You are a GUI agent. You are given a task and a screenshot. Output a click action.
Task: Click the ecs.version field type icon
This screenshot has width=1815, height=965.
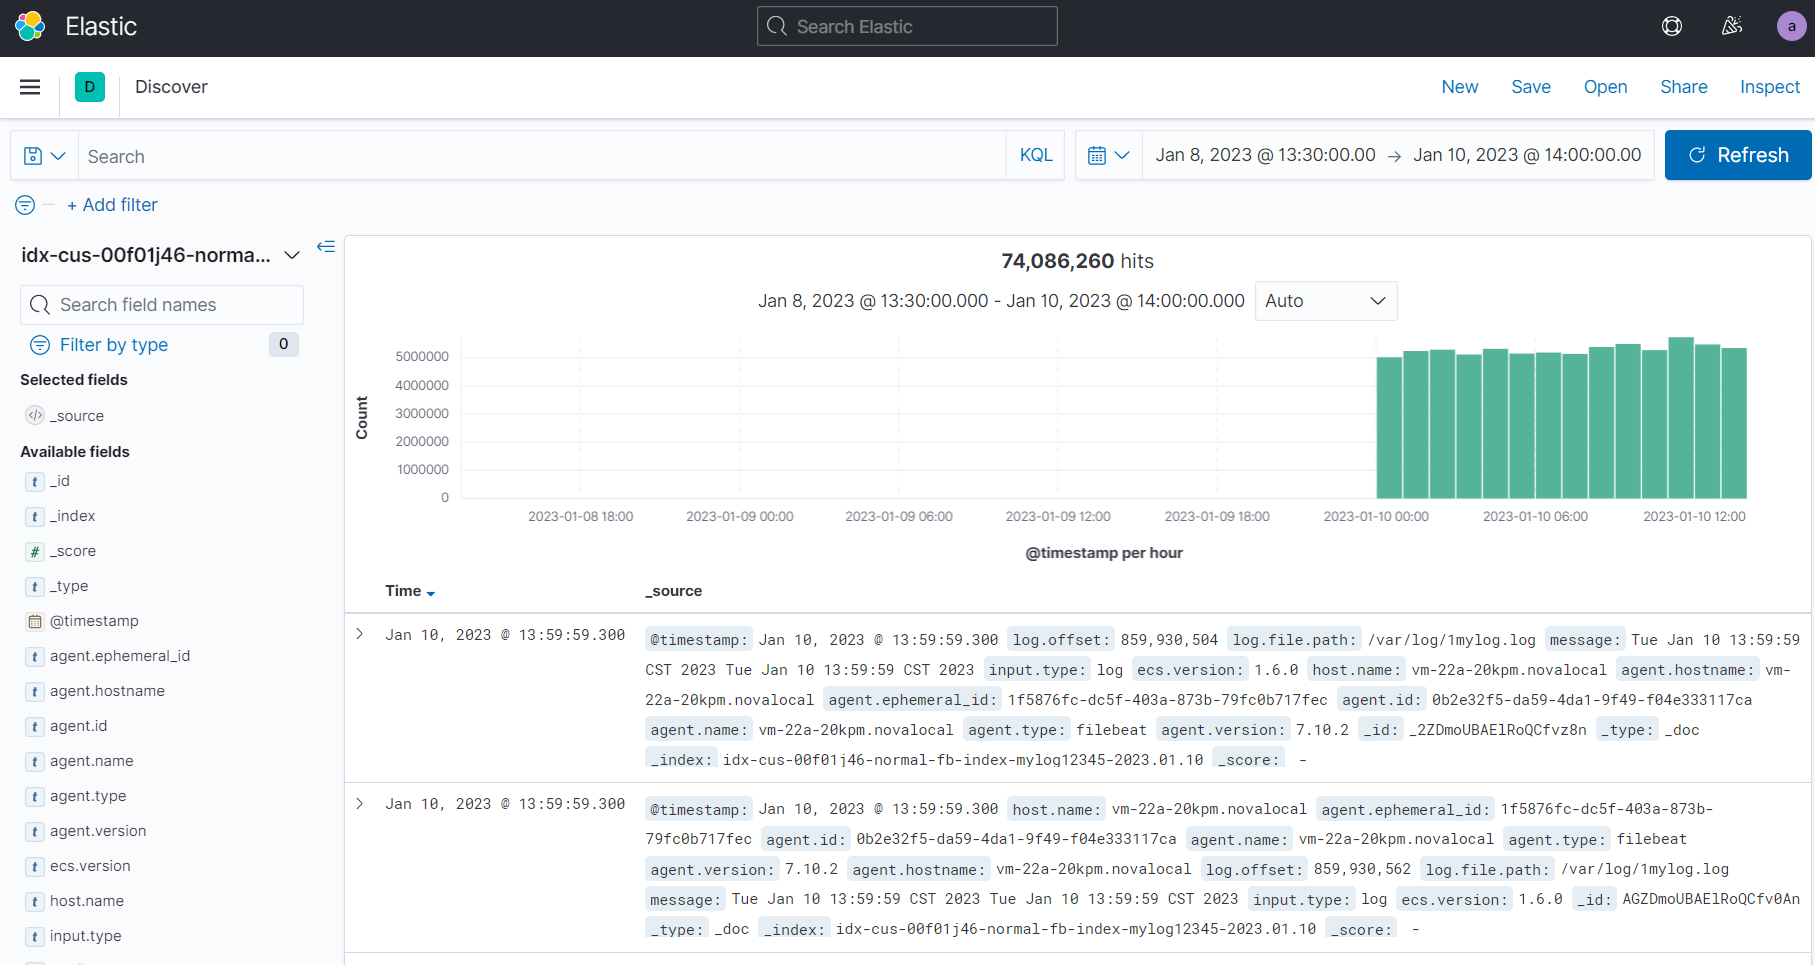pos(35,867)
